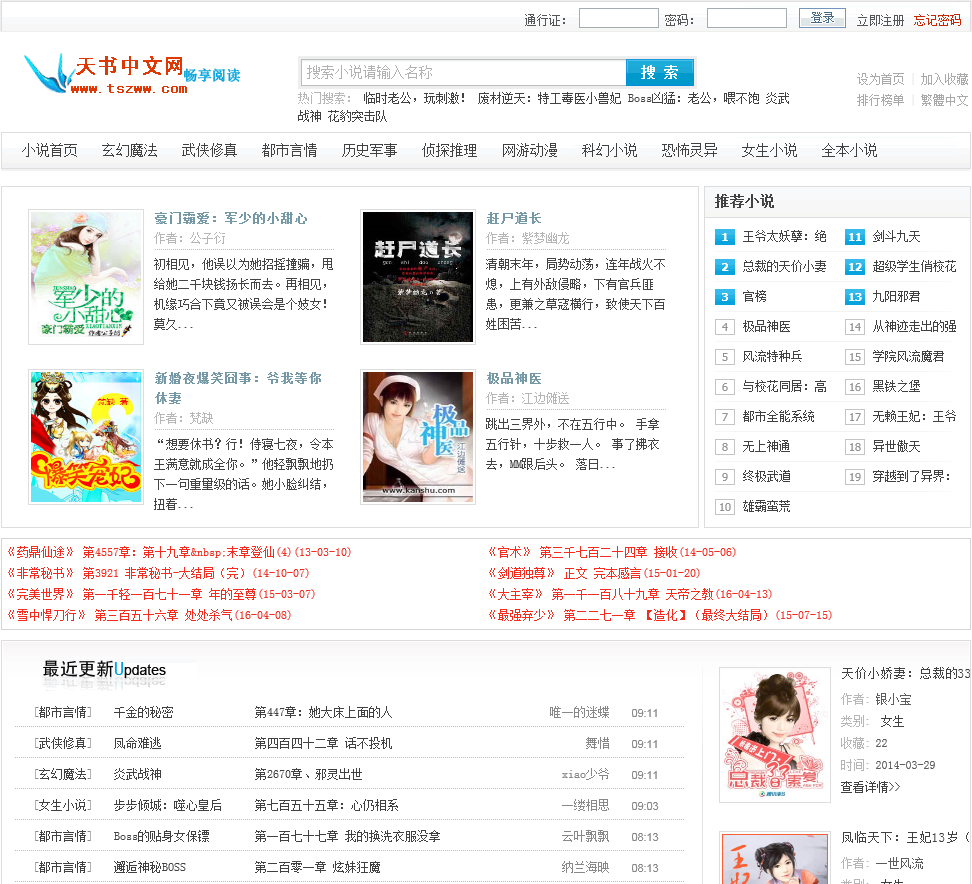Open the 科幻小说 category
972x884 pixels.
tap(609, 151)
